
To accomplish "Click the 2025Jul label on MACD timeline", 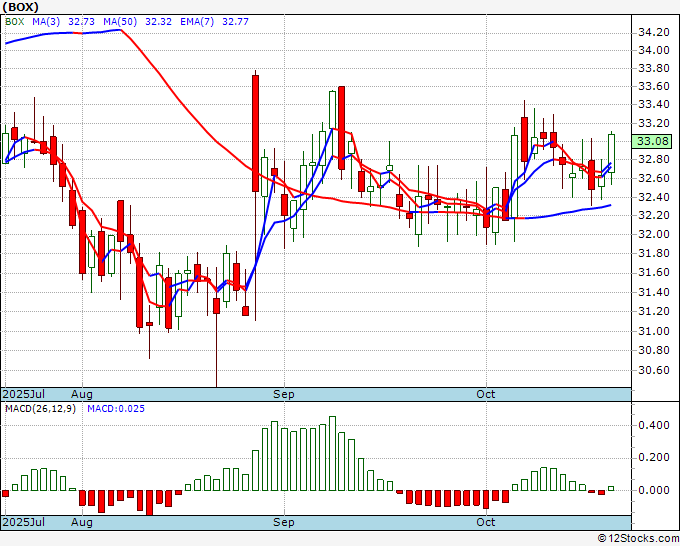I will click(23, 522).
